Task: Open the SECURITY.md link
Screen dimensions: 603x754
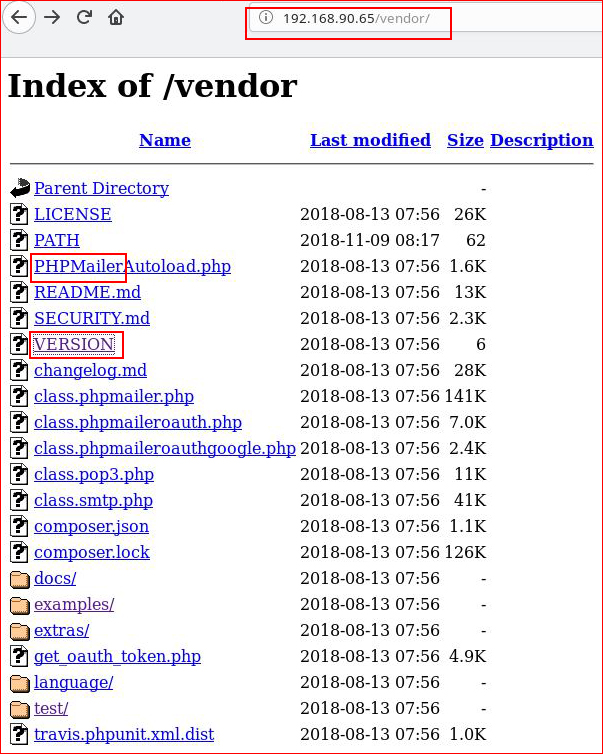Action: click(x=92, y=318)
